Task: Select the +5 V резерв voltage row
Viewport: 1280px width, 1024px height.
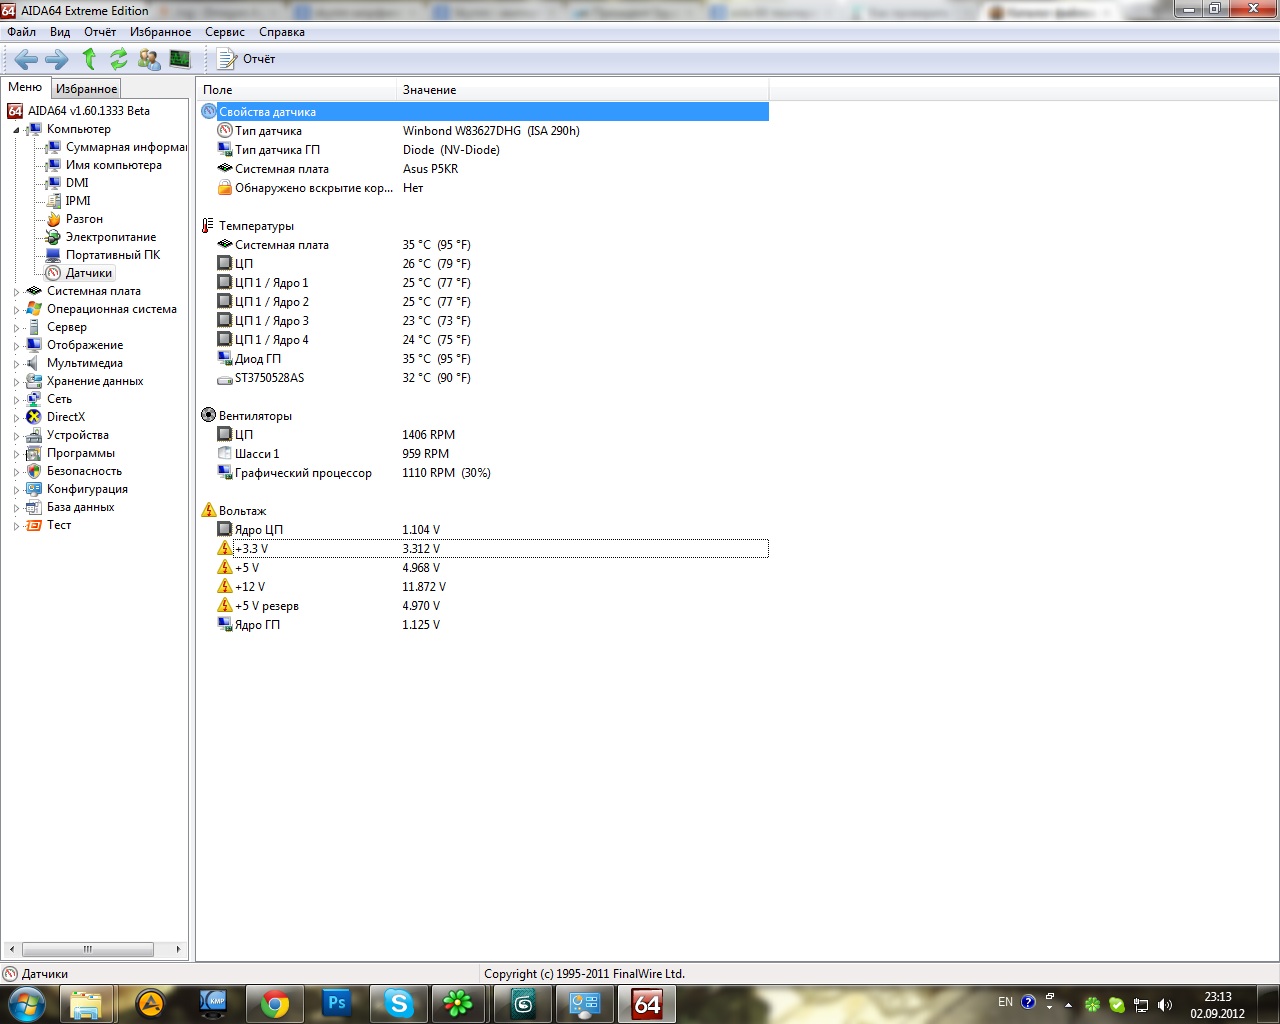Action: point(484,606)
